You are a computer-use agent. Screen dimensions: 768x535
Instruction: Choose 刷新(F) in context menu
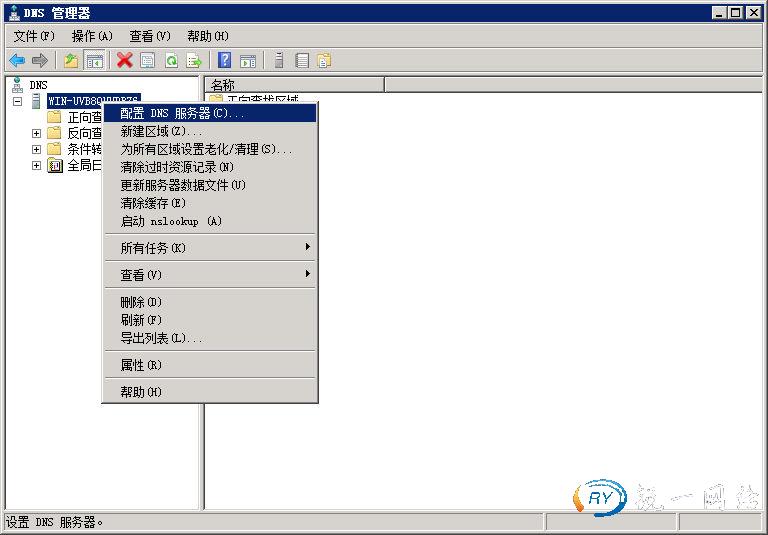coord(210,320)
